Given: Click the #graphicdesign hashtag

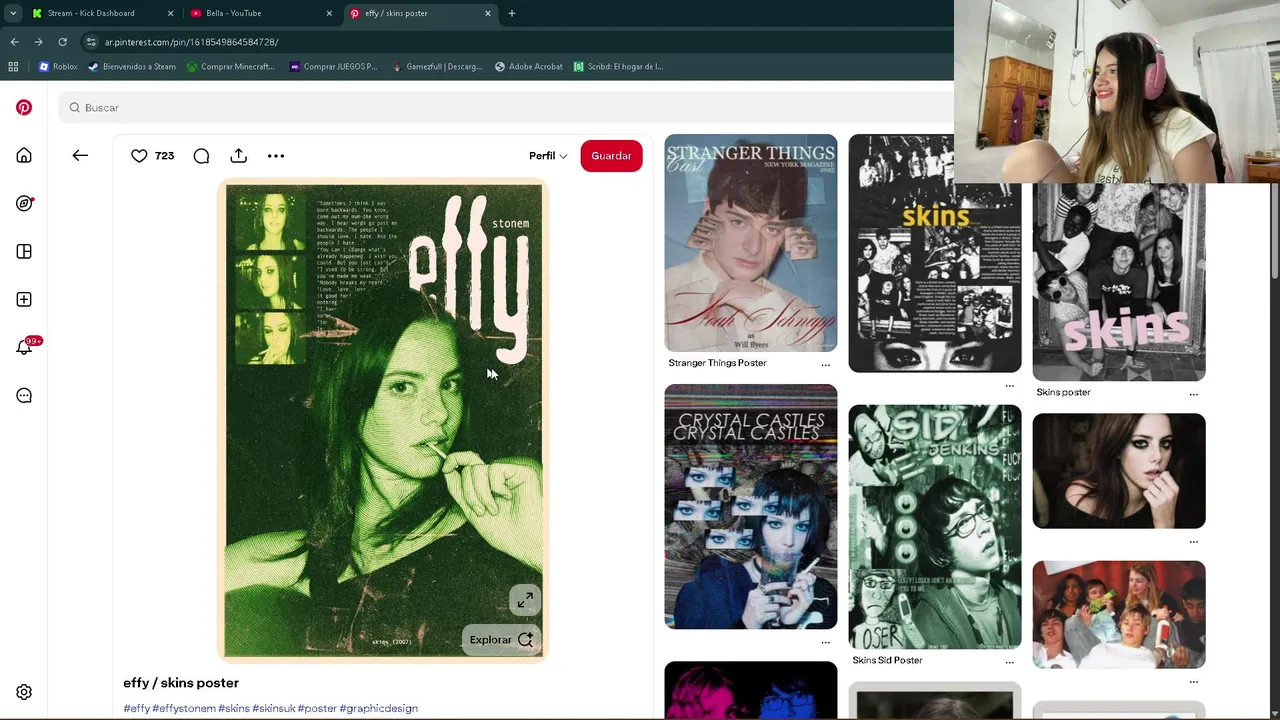Looking at the screenshot, I should pyautogui.click(x=378, y=708).
